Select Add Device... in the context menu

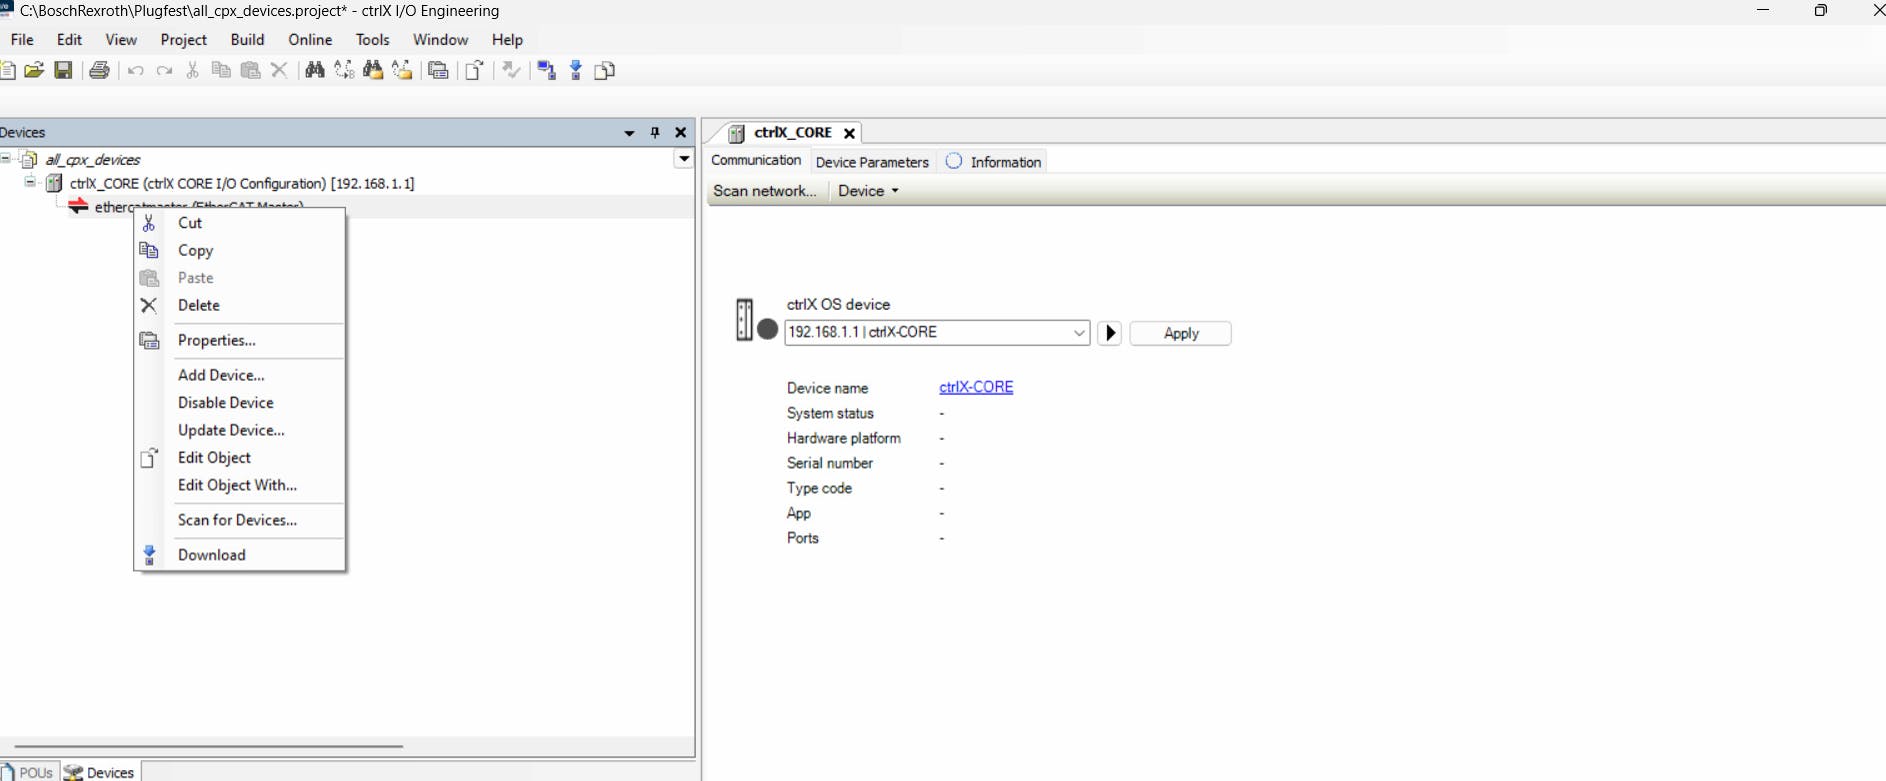point(240,375)
